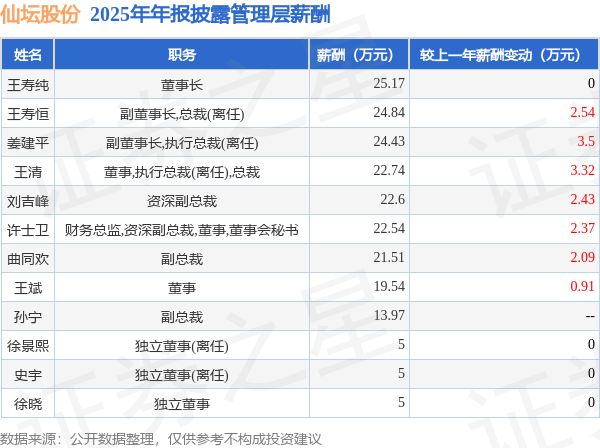Select the name cell 徐晓

28,404
